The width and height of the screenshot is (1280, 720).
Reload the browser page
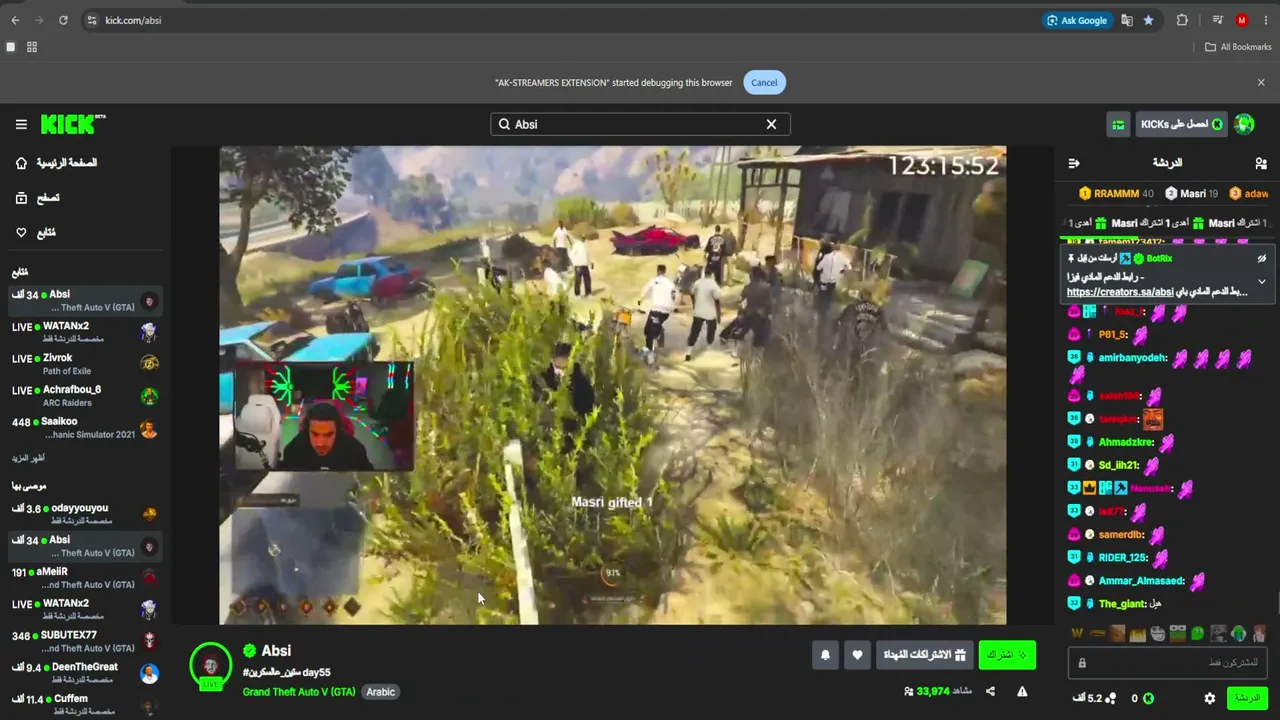(x=63, y=20)
